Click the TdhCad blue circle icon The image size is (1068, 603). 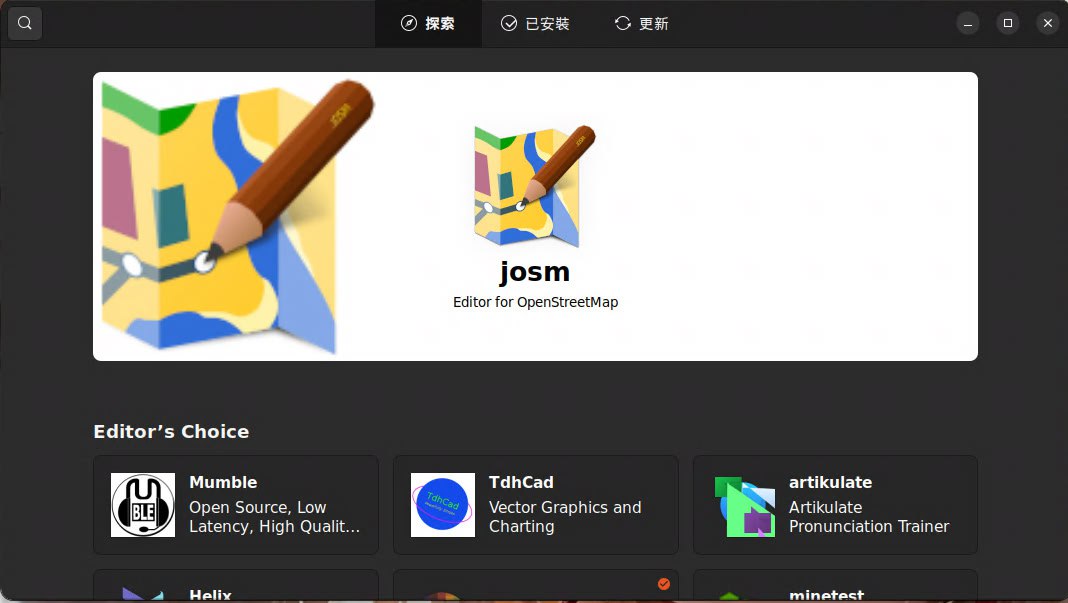[443, 505]
